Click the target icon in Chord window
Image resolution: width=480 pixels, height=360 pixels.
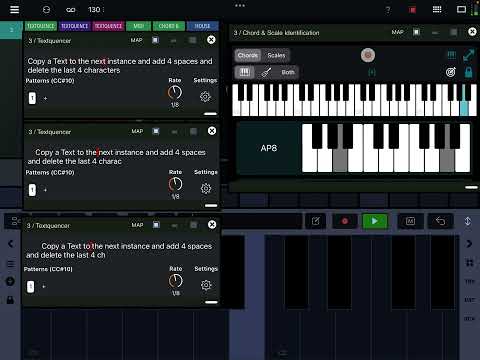pyautogui.click(x=450, y=72)
